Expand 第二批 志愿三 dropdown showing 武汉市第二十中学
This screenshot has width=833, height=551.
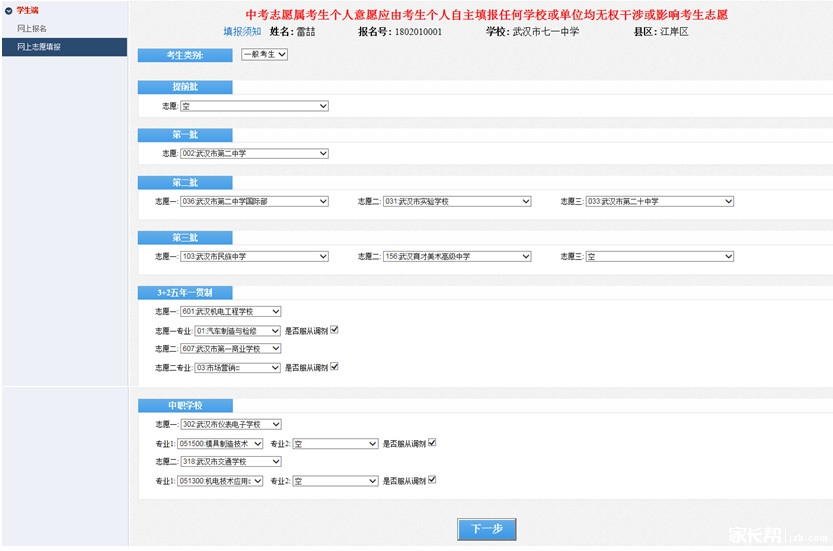660,202
